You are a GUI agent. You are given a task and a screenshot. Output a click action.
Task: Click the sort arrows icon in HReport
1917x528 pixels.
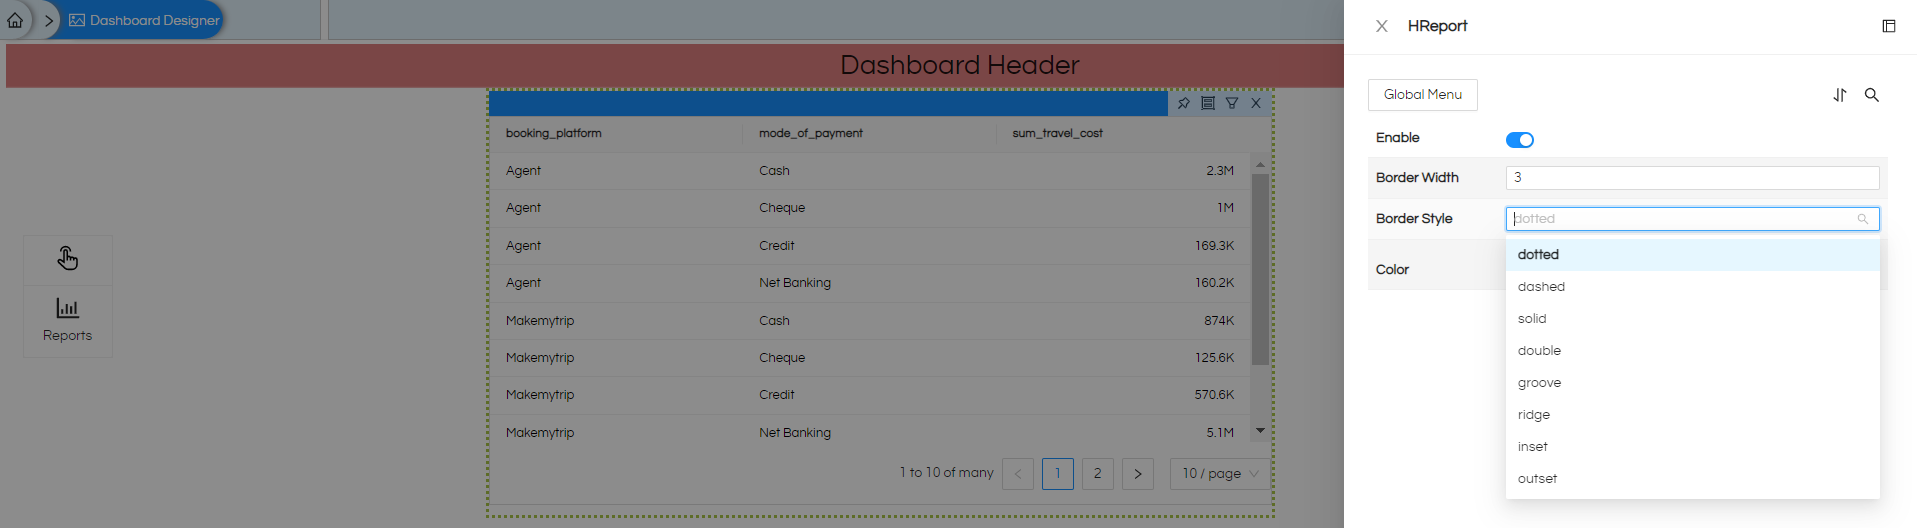click(x=1840, y=95)
